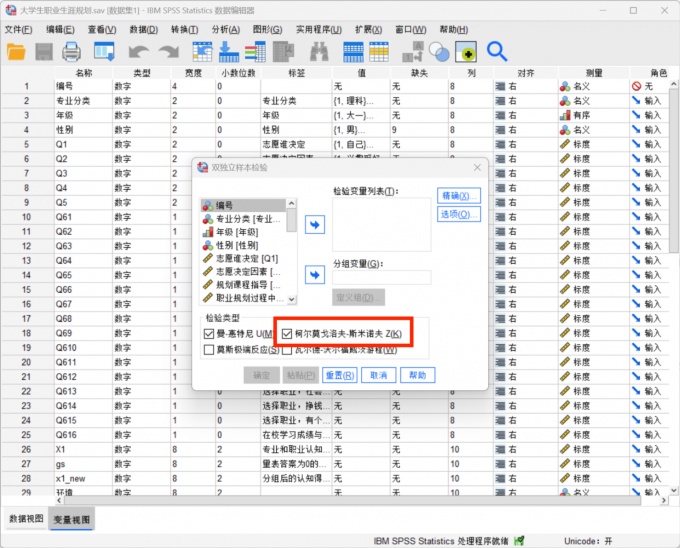
Task: Click the 取消 button in dialog
Action: click(379, 375)
